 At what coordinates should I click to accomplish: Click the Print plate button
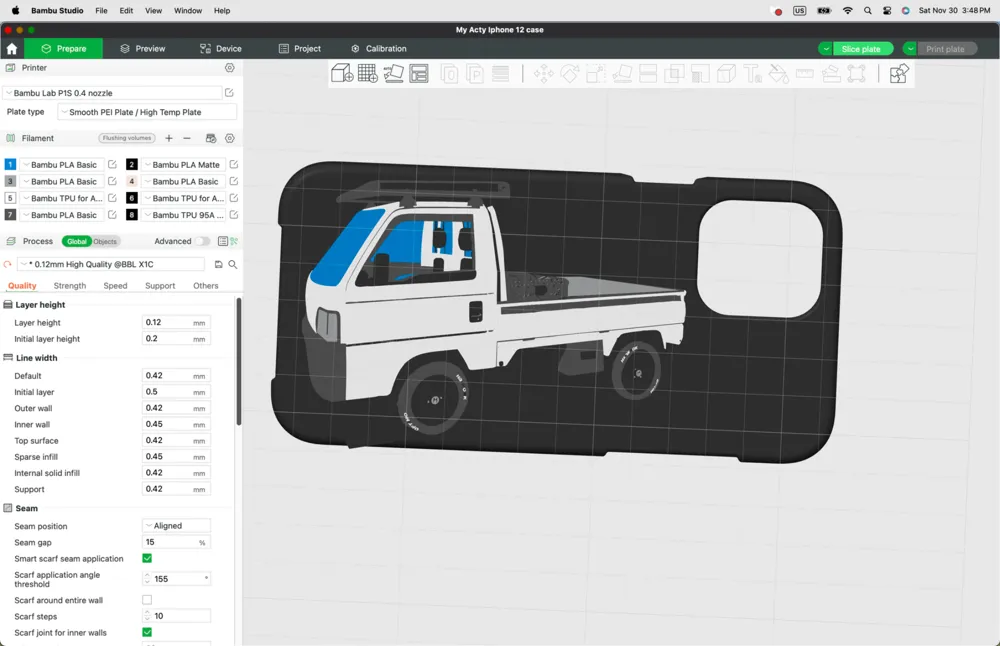945,49
